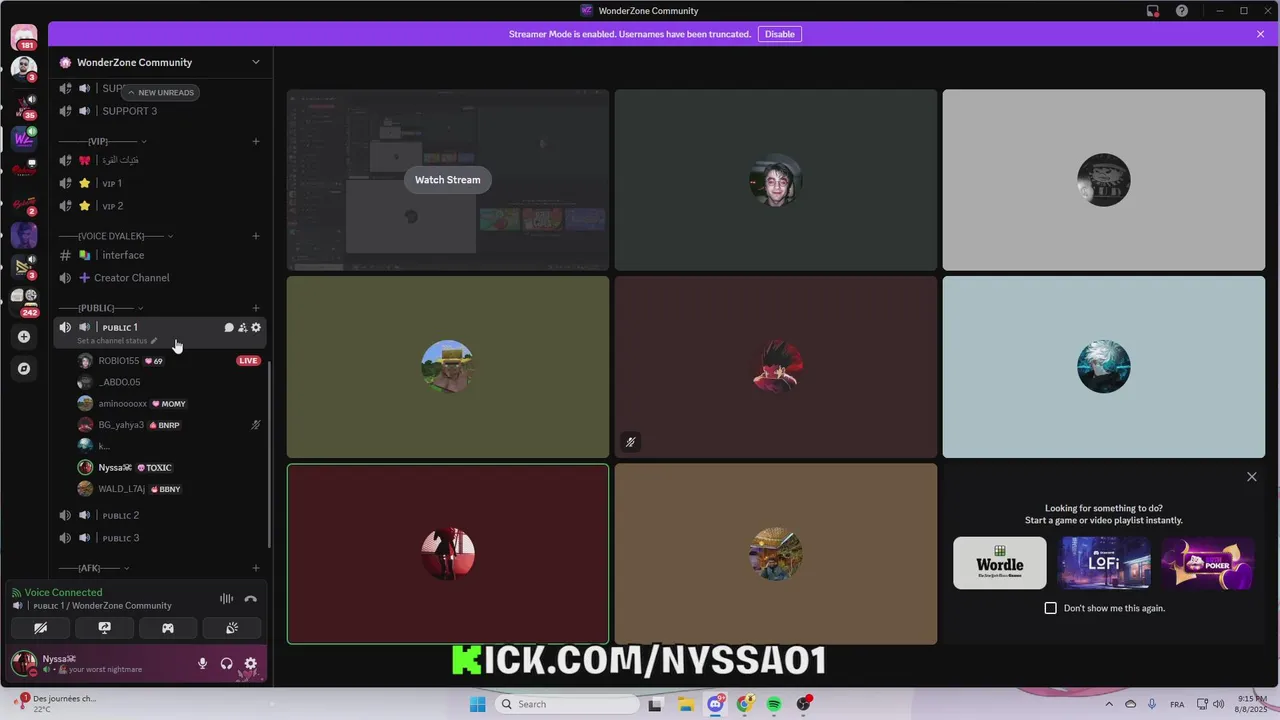Image resolution: width=1280 pixels, height=720 pixels.
Task: Join Creator Channel voice channel
Action: [160, 278]
